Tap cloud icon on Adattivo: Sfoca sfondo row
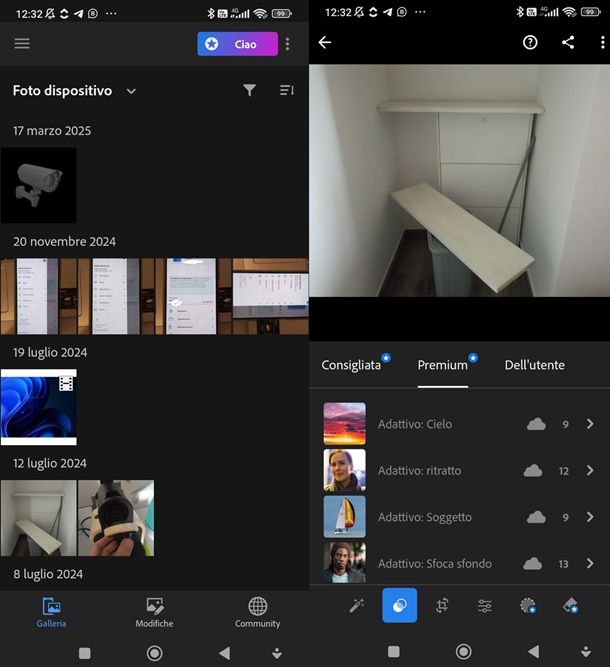610x667 pixels. click(x=533, y=564)
